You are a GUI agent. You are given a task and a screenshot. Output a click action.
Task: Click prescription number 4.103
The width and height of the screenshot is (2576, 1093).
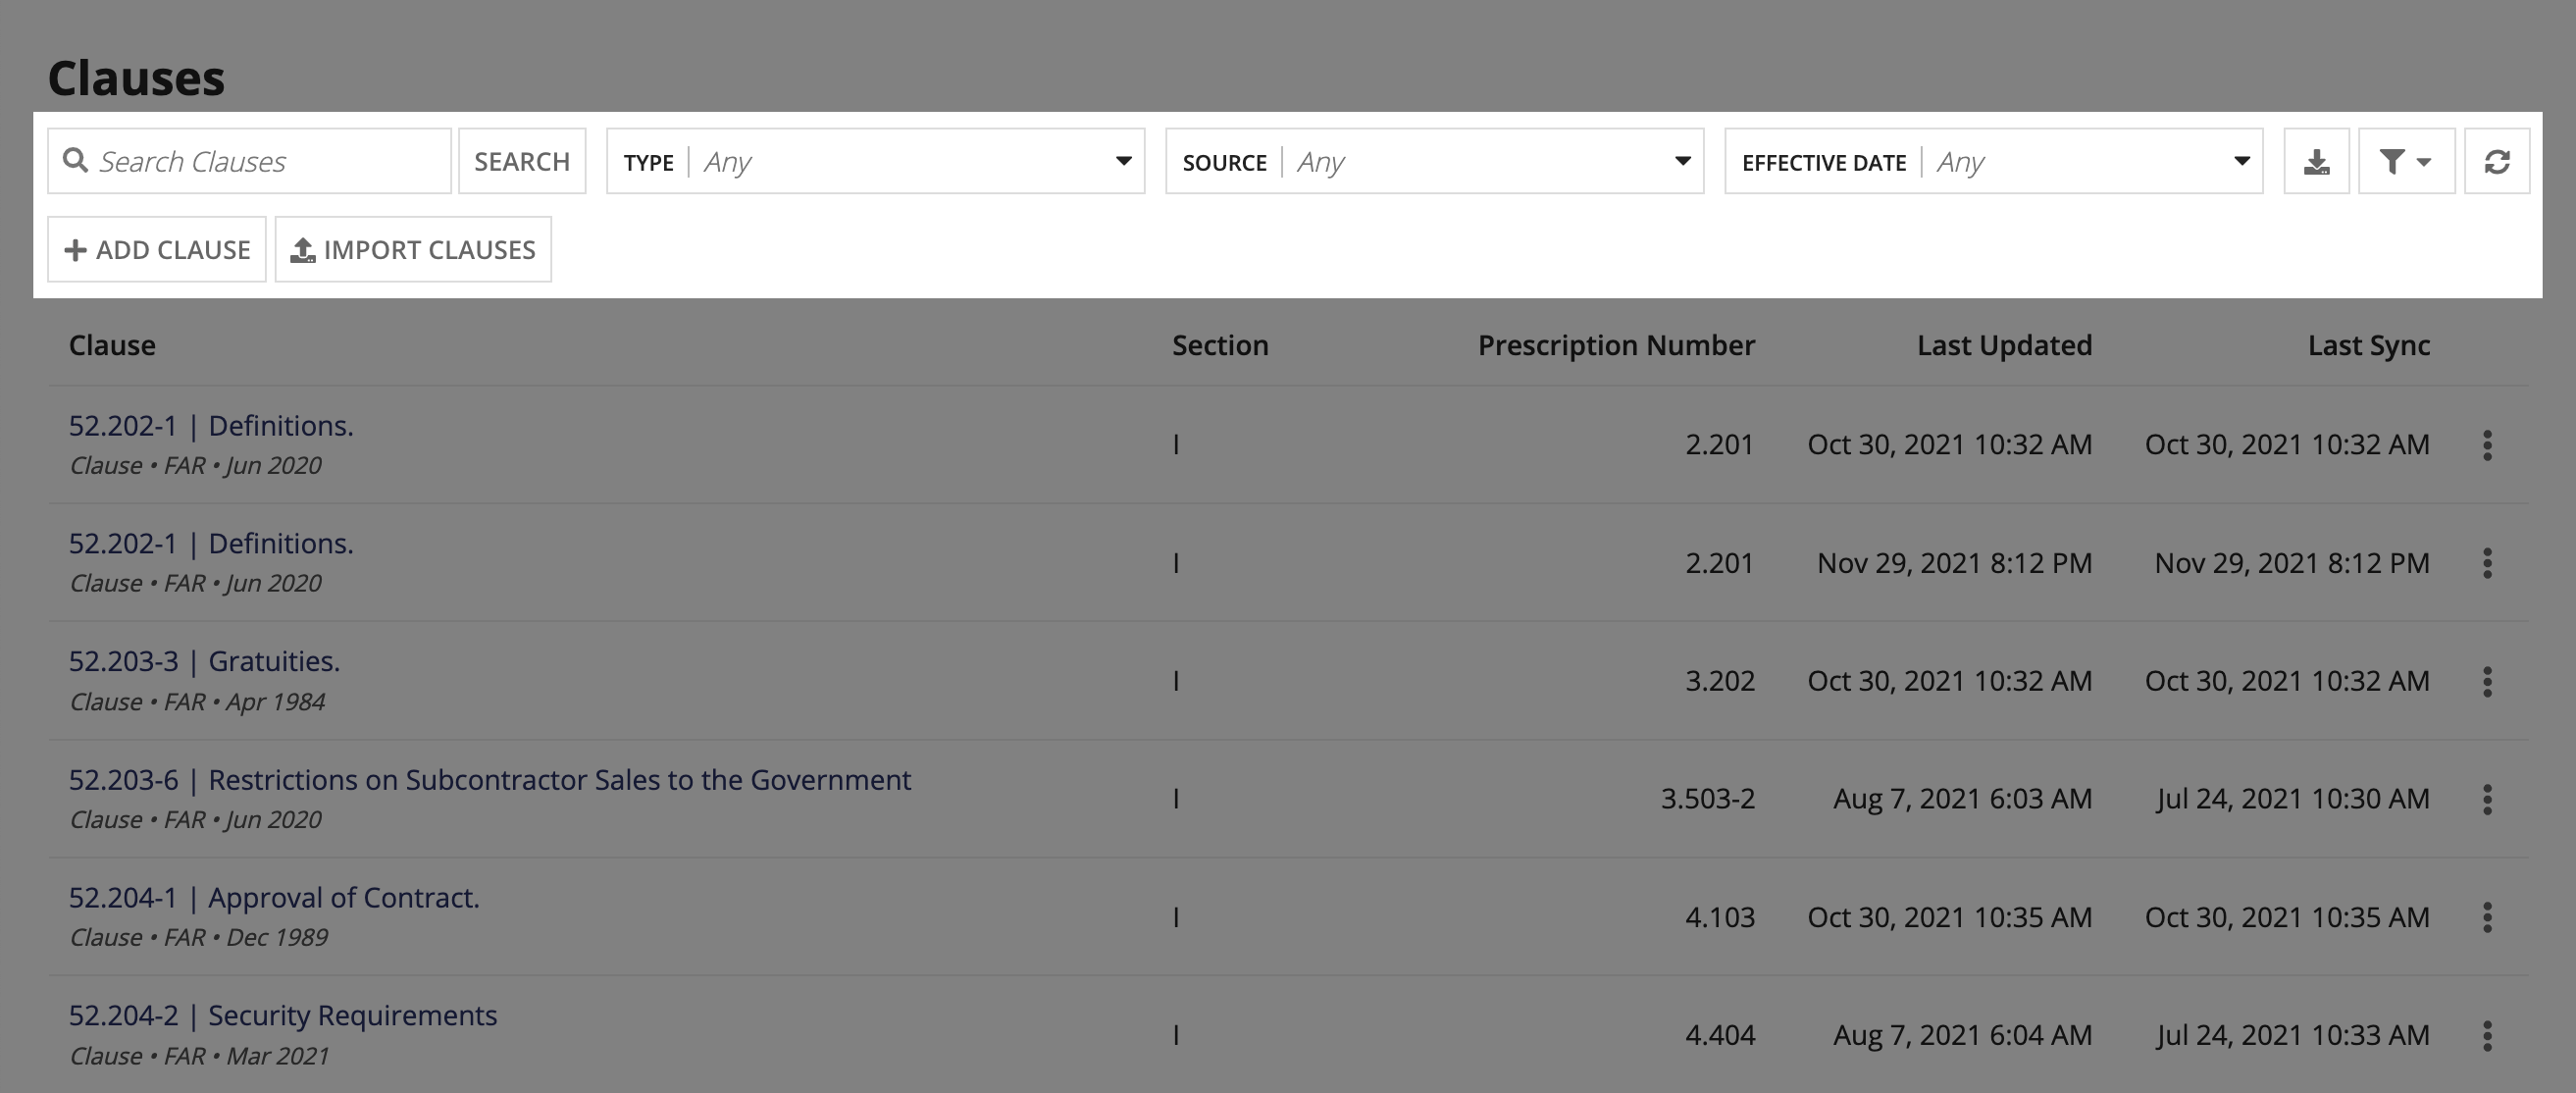[x=1720, y=916]
